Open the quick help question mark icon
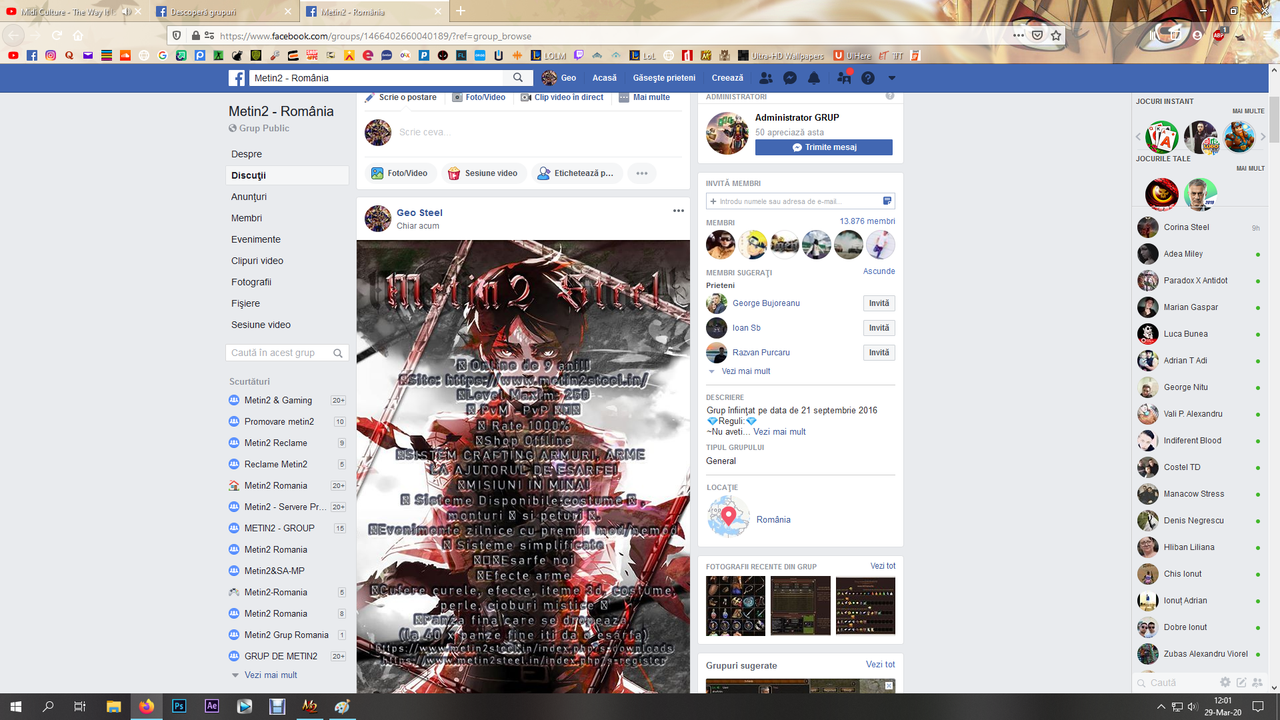The width and height of the screenshot is (1280, 720). coord(868,78)
